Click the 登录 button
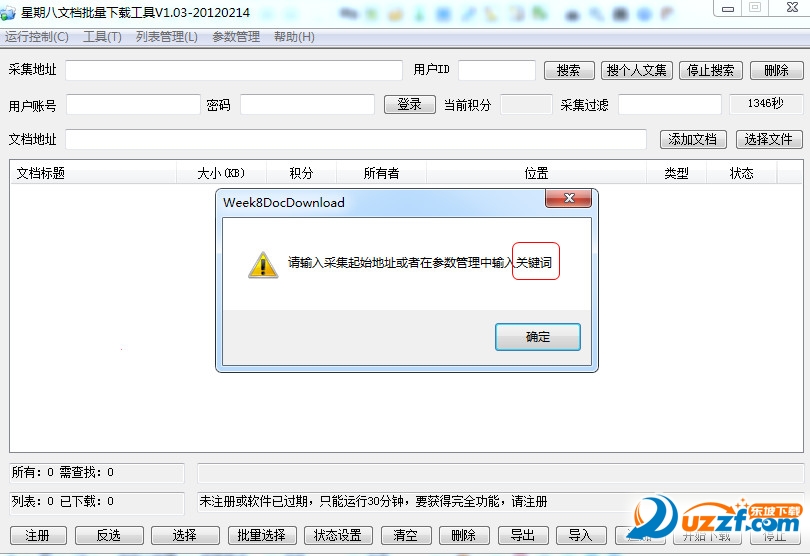Image resolution: width=810 pixels, height=556 pixels. coord(410,104)
